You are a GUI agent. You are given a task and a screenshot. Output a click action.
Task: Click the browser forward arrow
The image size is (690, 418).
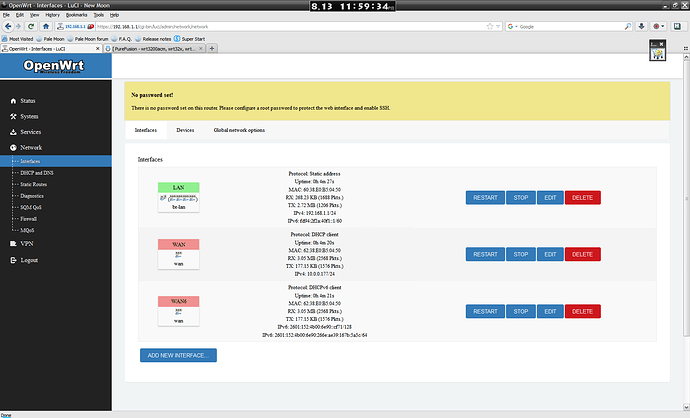(x=18, y=26)
